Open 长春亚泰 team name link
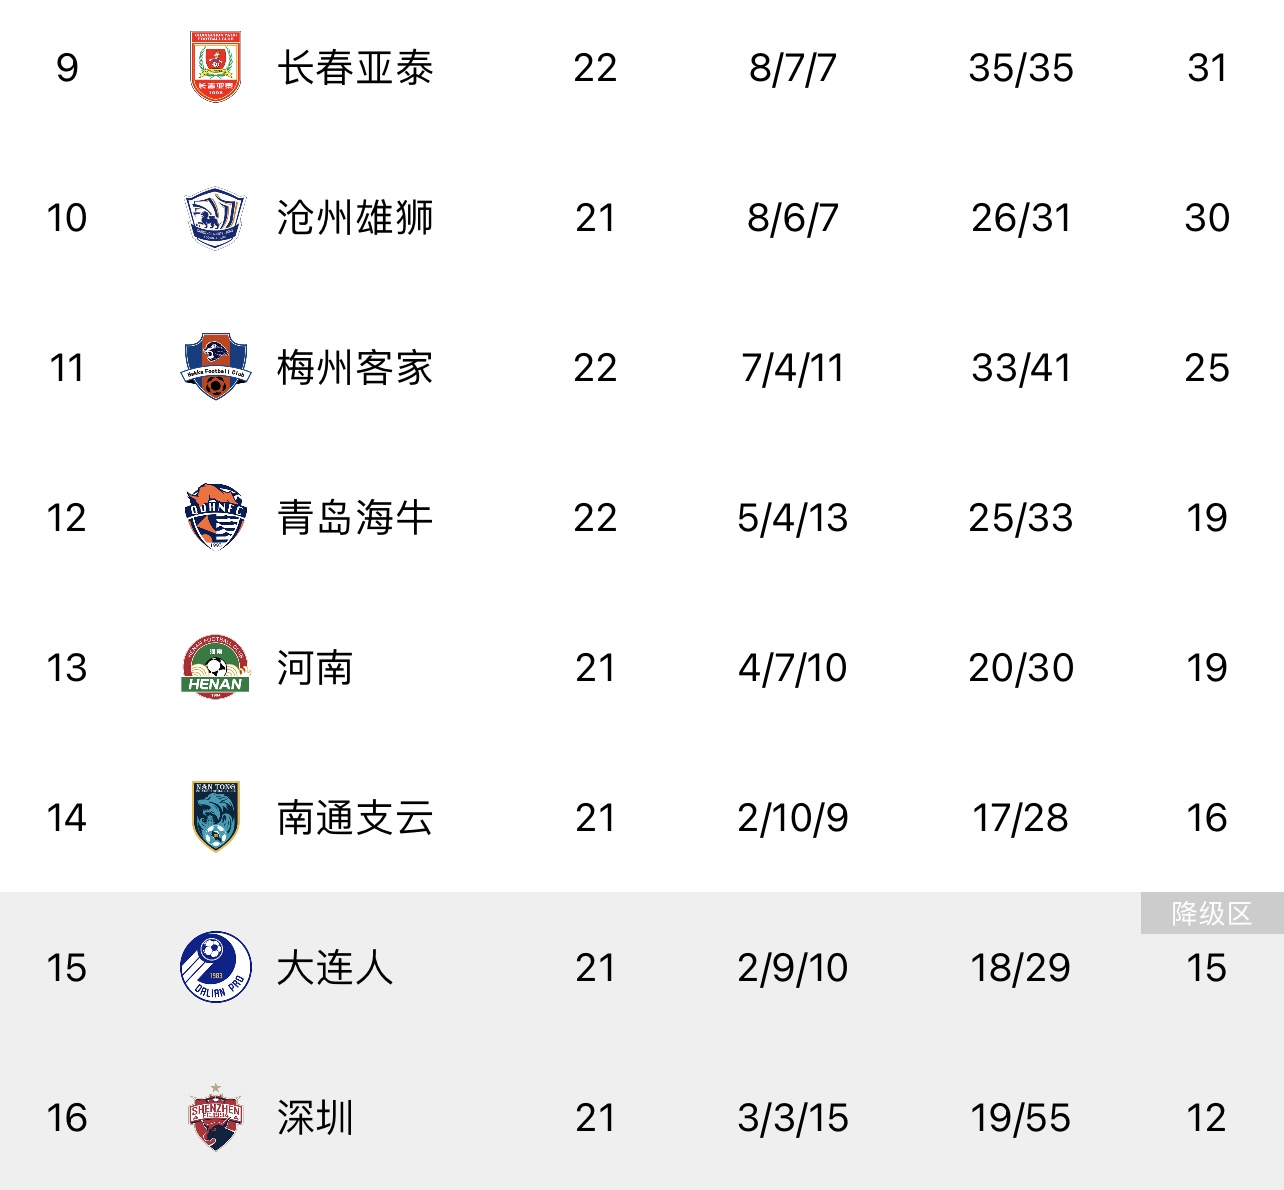Screen dimensions: 1284x1190 tap(355, 68)
